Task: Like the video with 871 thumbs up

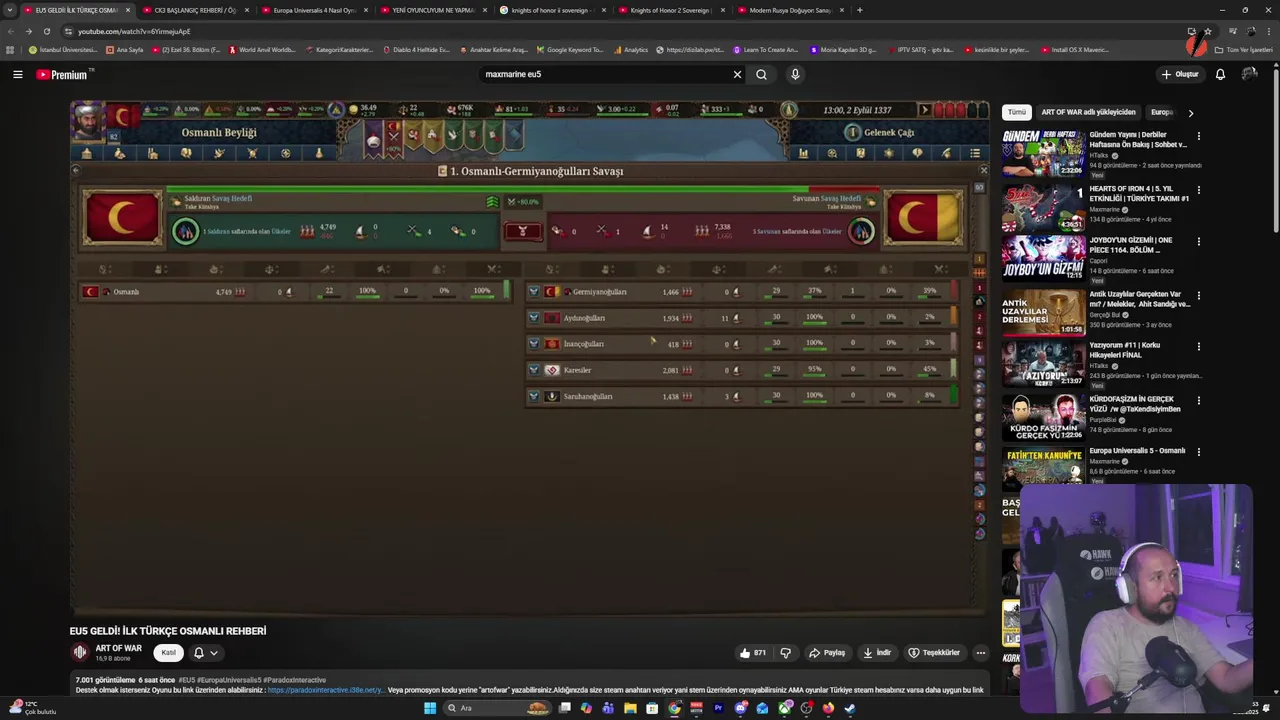Action: click(753, 653)
